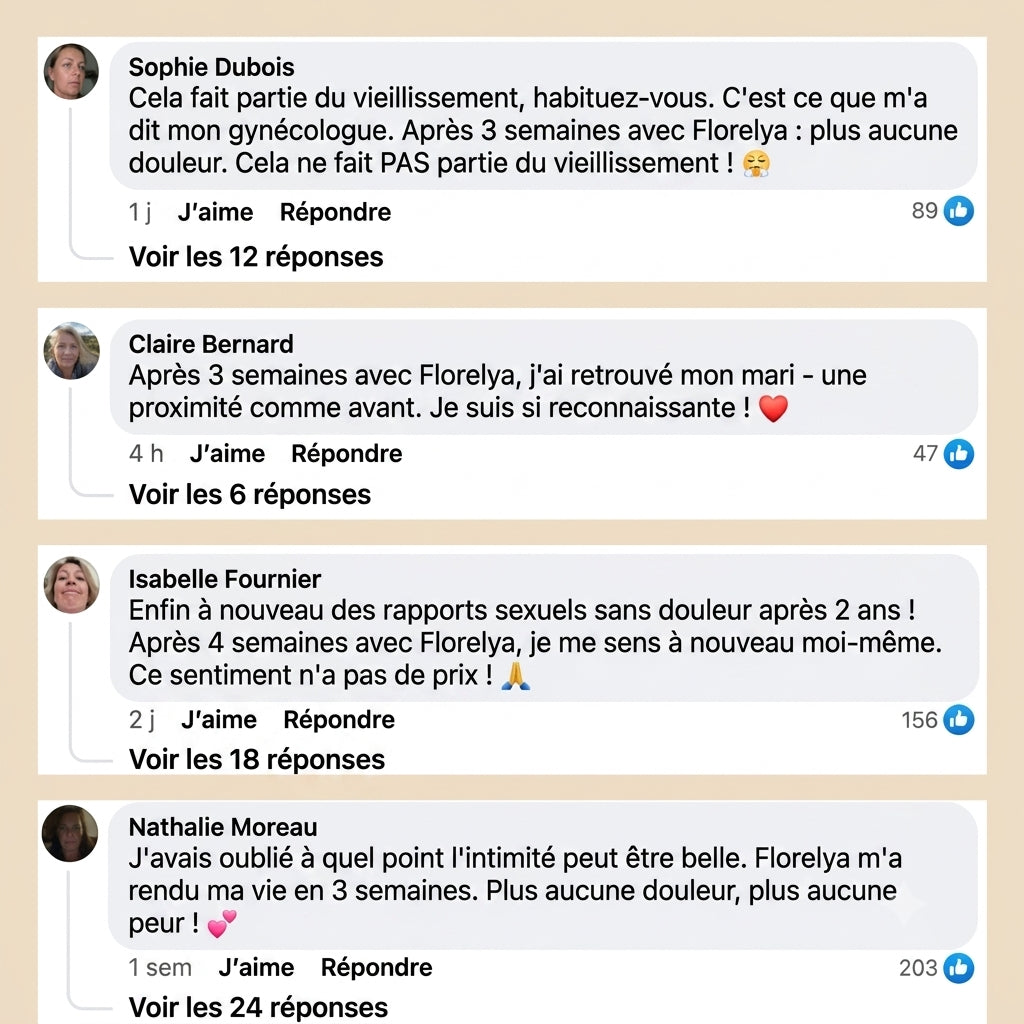
Task: Expand Voir les 12 réponses
Action: point(256,257)
